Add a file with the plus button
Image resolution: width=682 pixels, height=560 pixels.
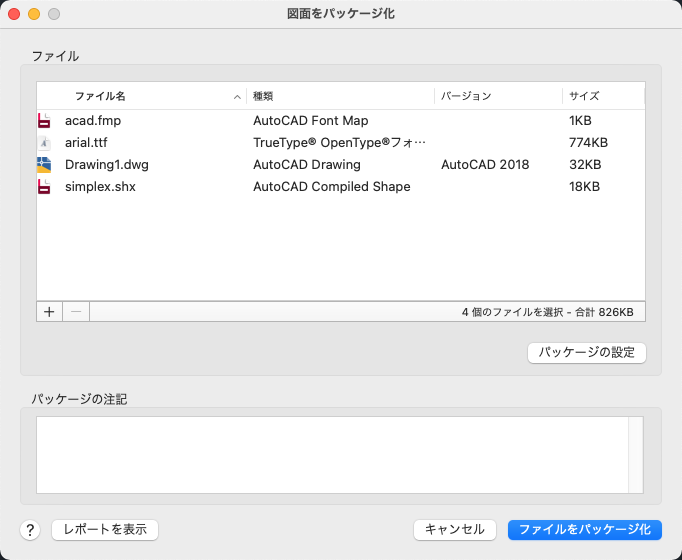[49, 312]
